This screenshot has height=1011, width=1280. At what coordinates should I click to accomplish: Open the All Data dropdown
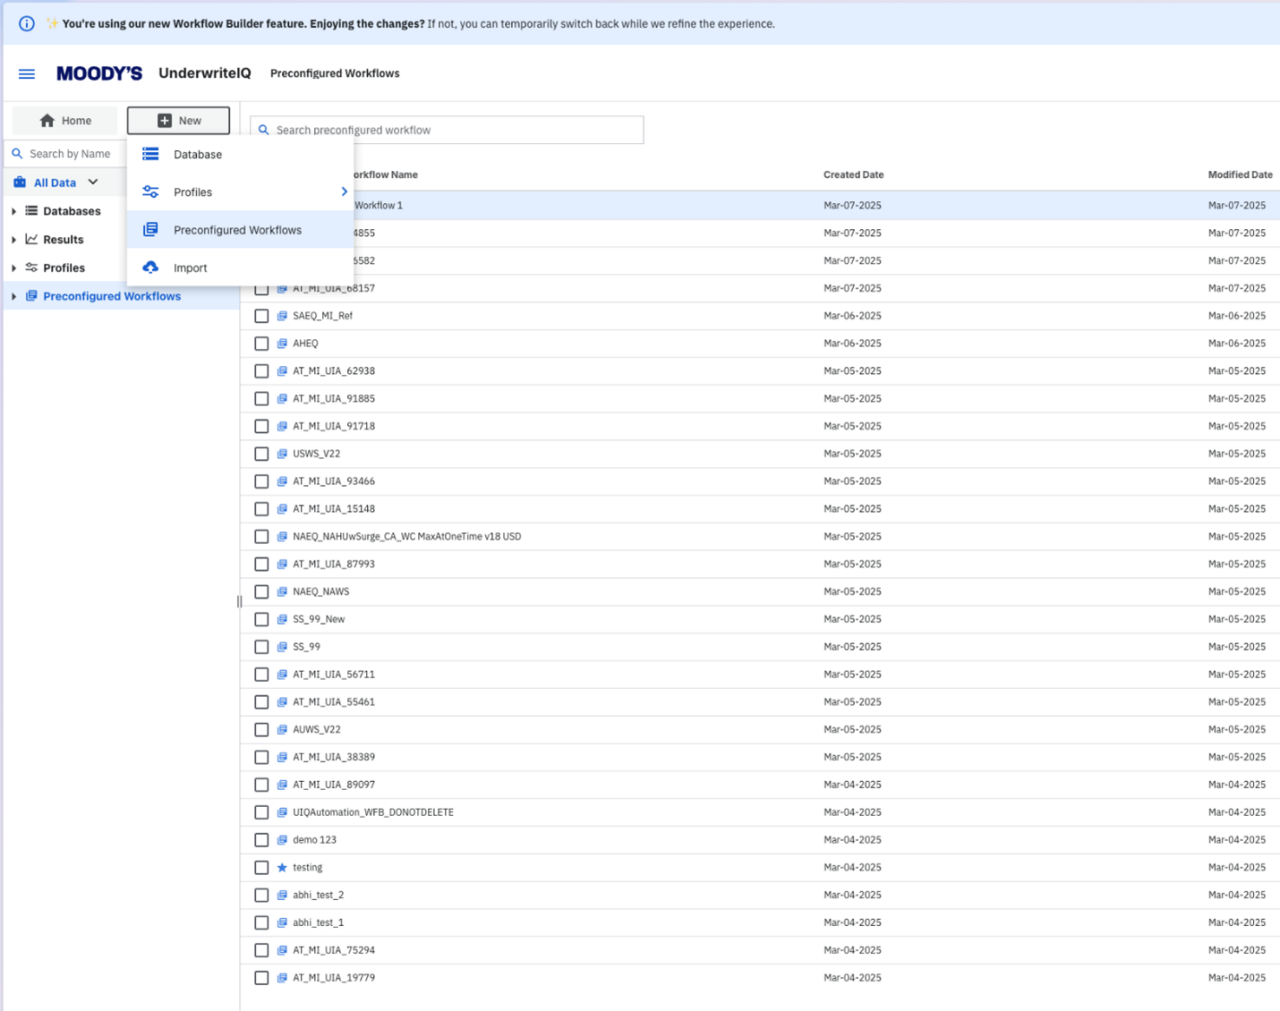pyautogui.click(x=93, y=182)
